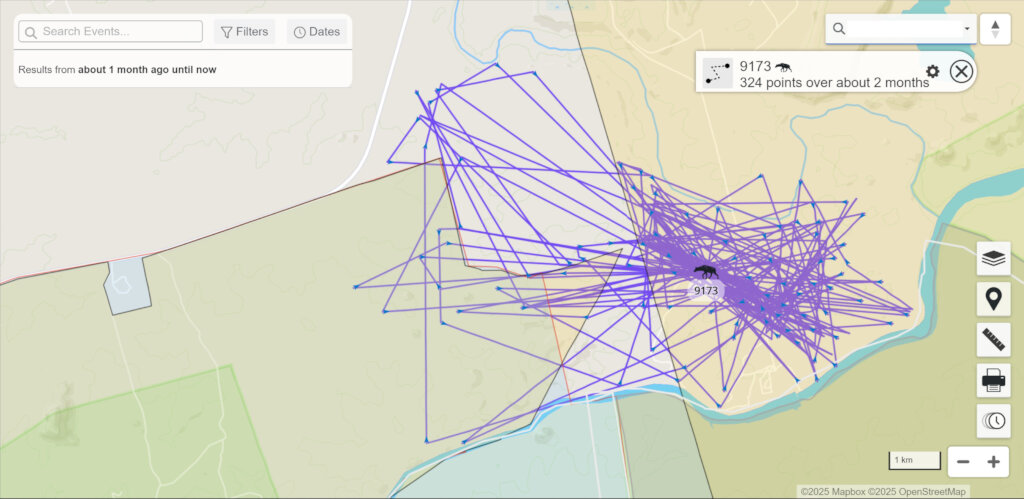1024x499 pixels.
Task: Open the Mapbox attribution link
Action: coord(832,492)
